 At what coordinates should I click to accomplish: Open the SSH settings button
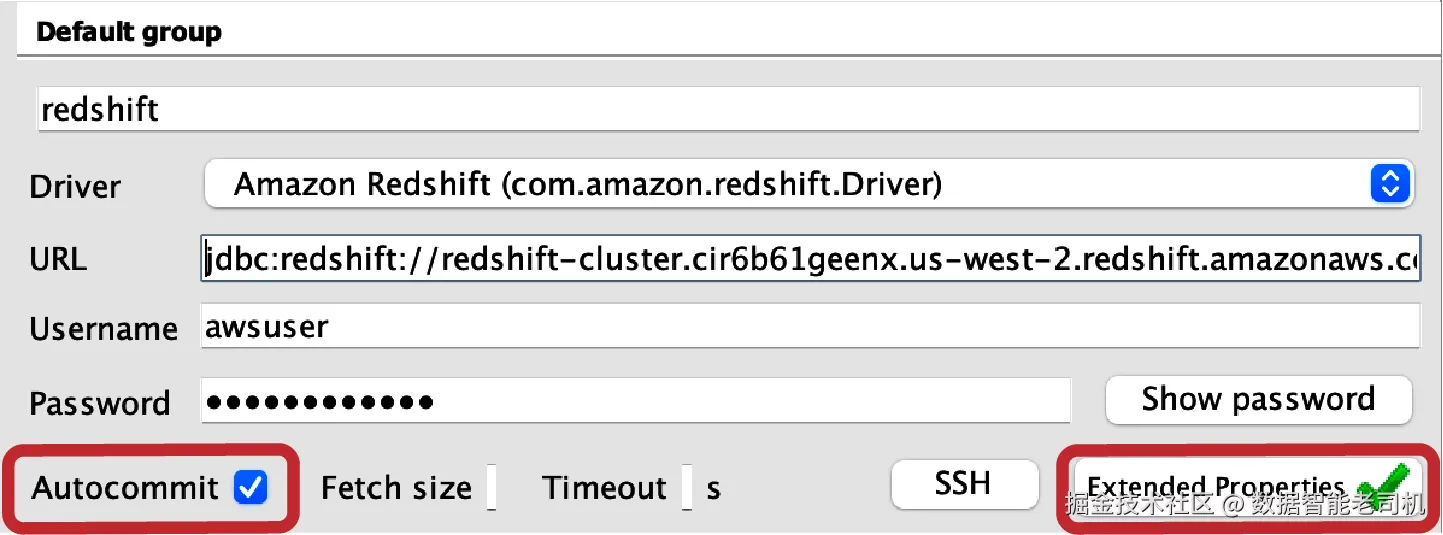(964, 485)
